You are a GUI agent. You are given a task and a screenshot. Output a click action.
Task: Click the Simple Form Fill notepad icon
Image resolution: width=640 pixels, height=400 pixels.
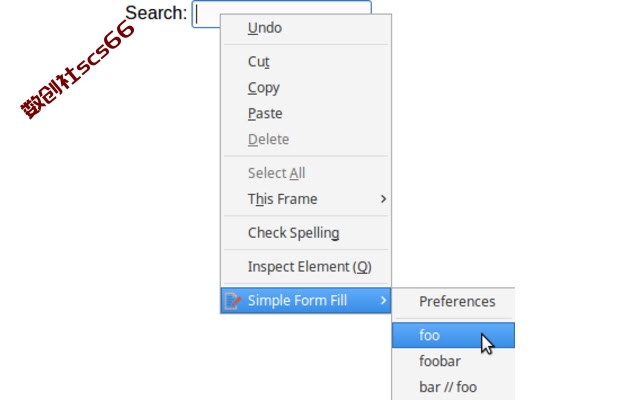[233, 301]
